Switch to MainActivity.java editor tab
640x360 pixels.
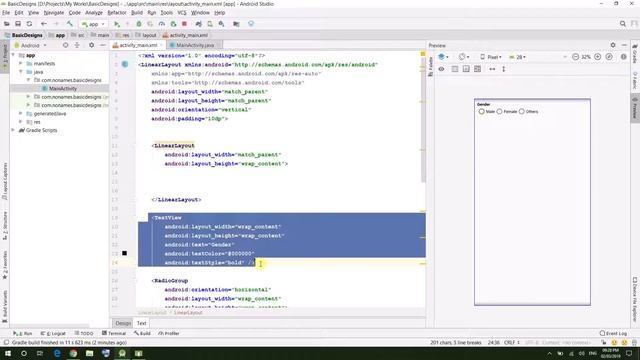195,45
